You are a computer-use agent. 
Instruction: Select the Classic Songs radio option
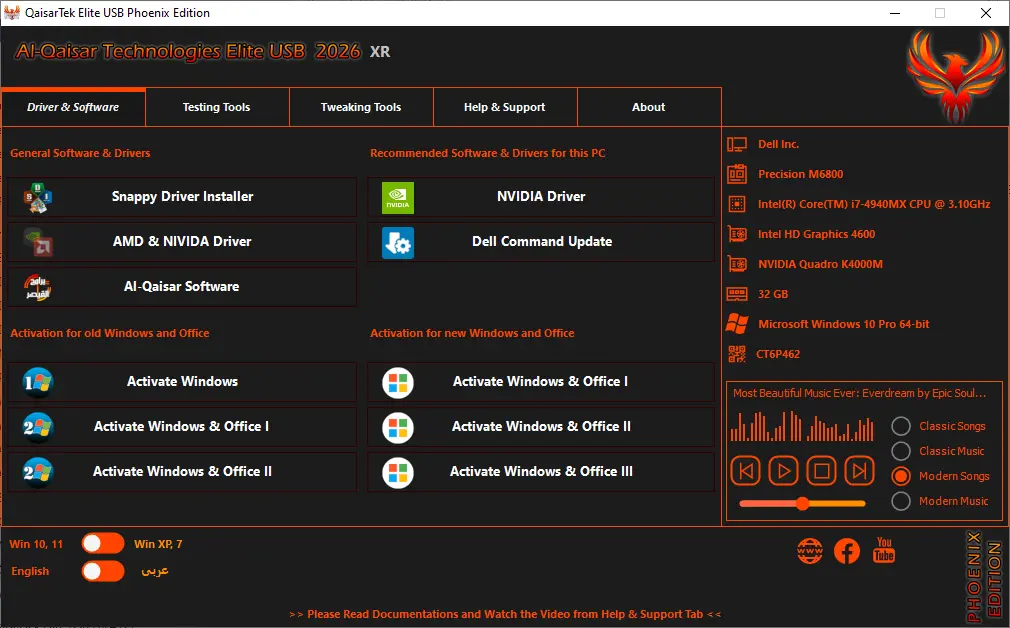[x=900, y=426]
